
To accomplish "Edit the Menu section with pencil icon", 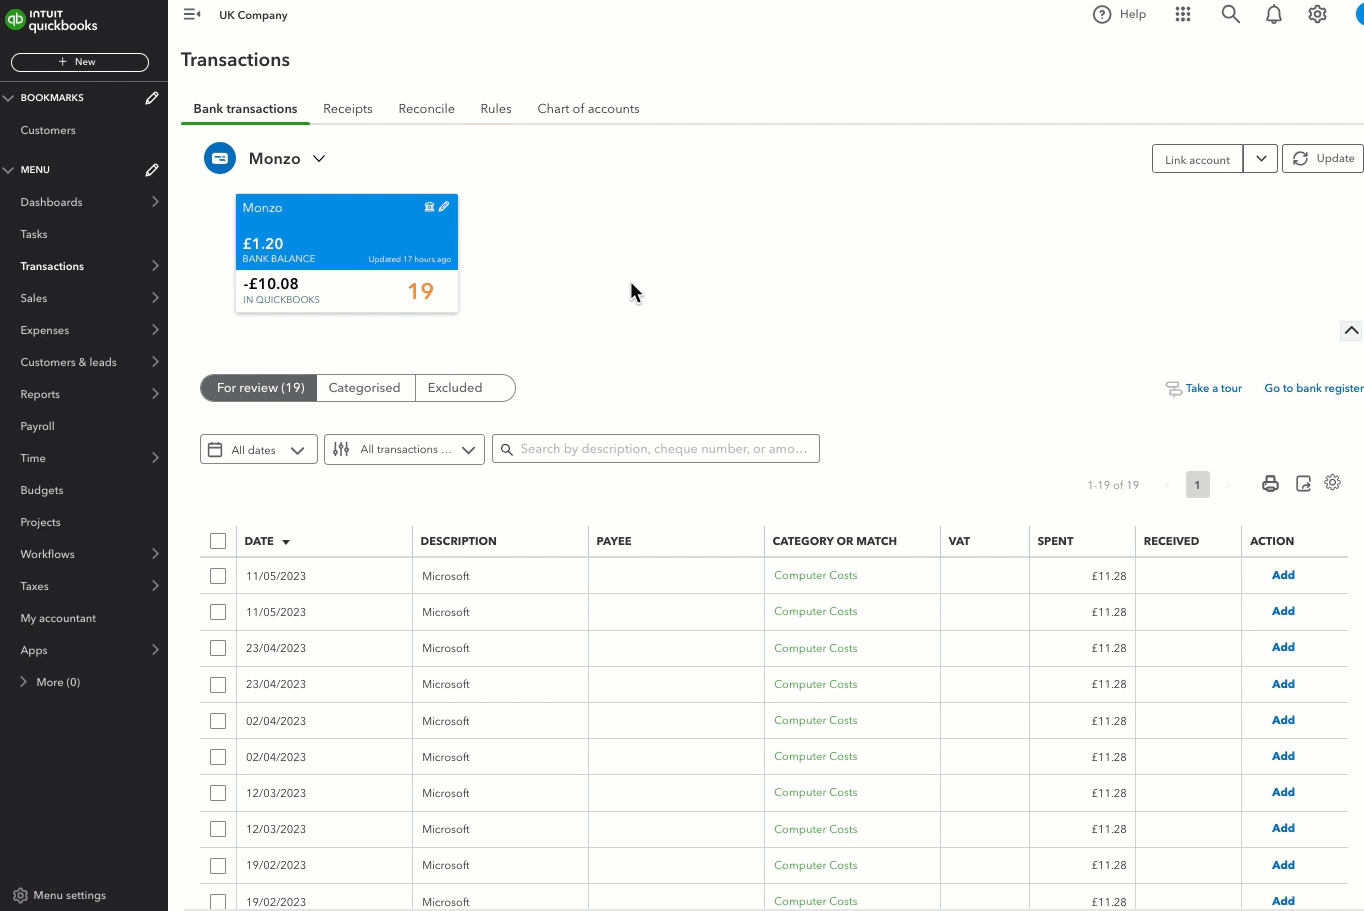I will coord(152,170).
